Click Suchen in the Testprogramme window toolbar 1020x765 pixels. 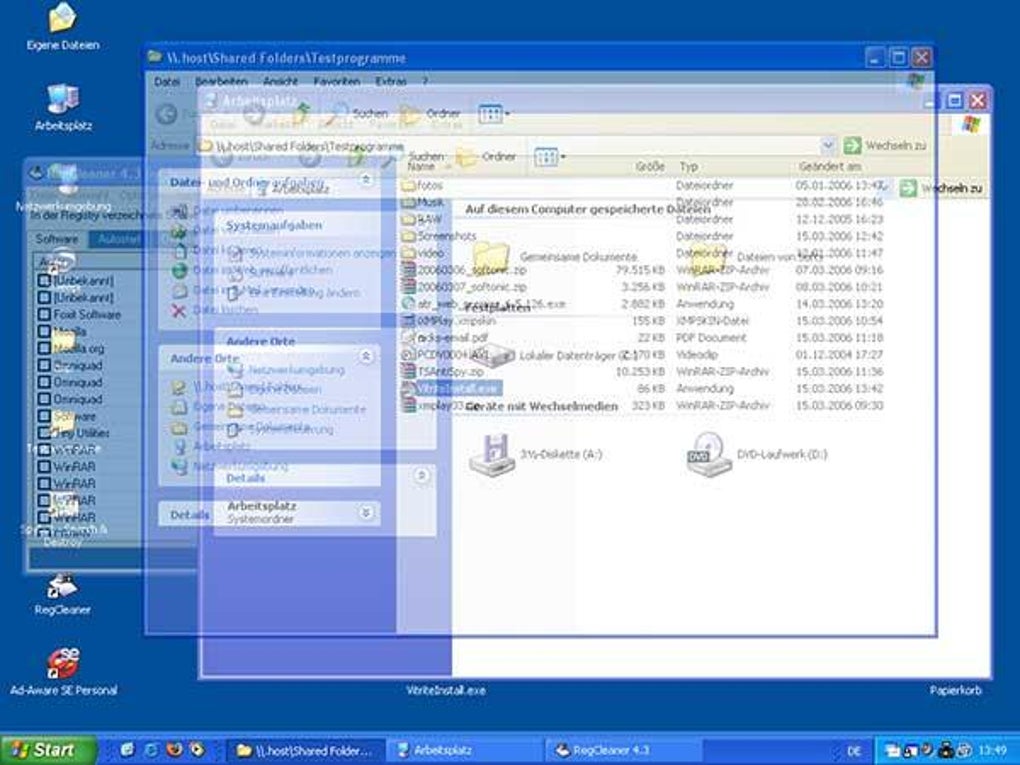[356, 114]
